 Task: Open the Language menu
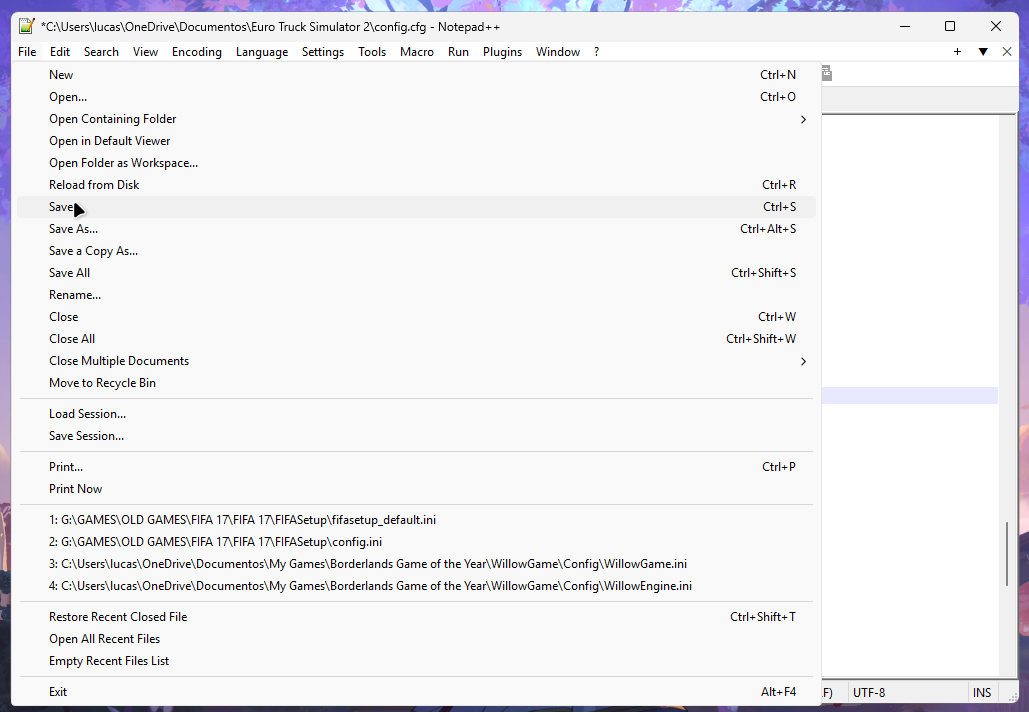point(262,52)
